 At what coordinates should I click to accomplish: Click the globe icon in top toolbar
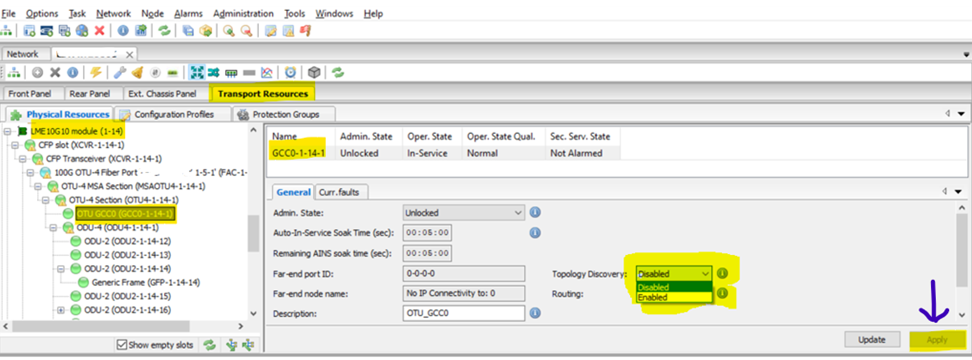(82, 30)
